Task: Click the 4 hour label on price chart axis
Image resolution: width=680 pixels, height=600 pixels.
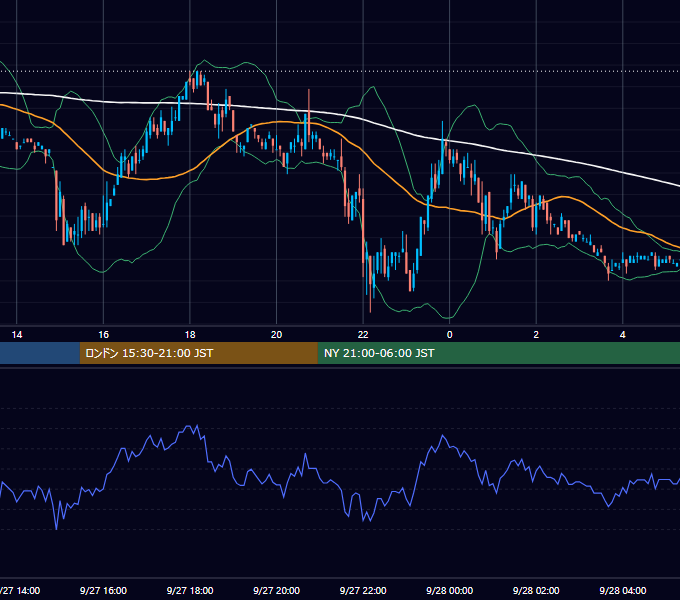Action: 622,335
